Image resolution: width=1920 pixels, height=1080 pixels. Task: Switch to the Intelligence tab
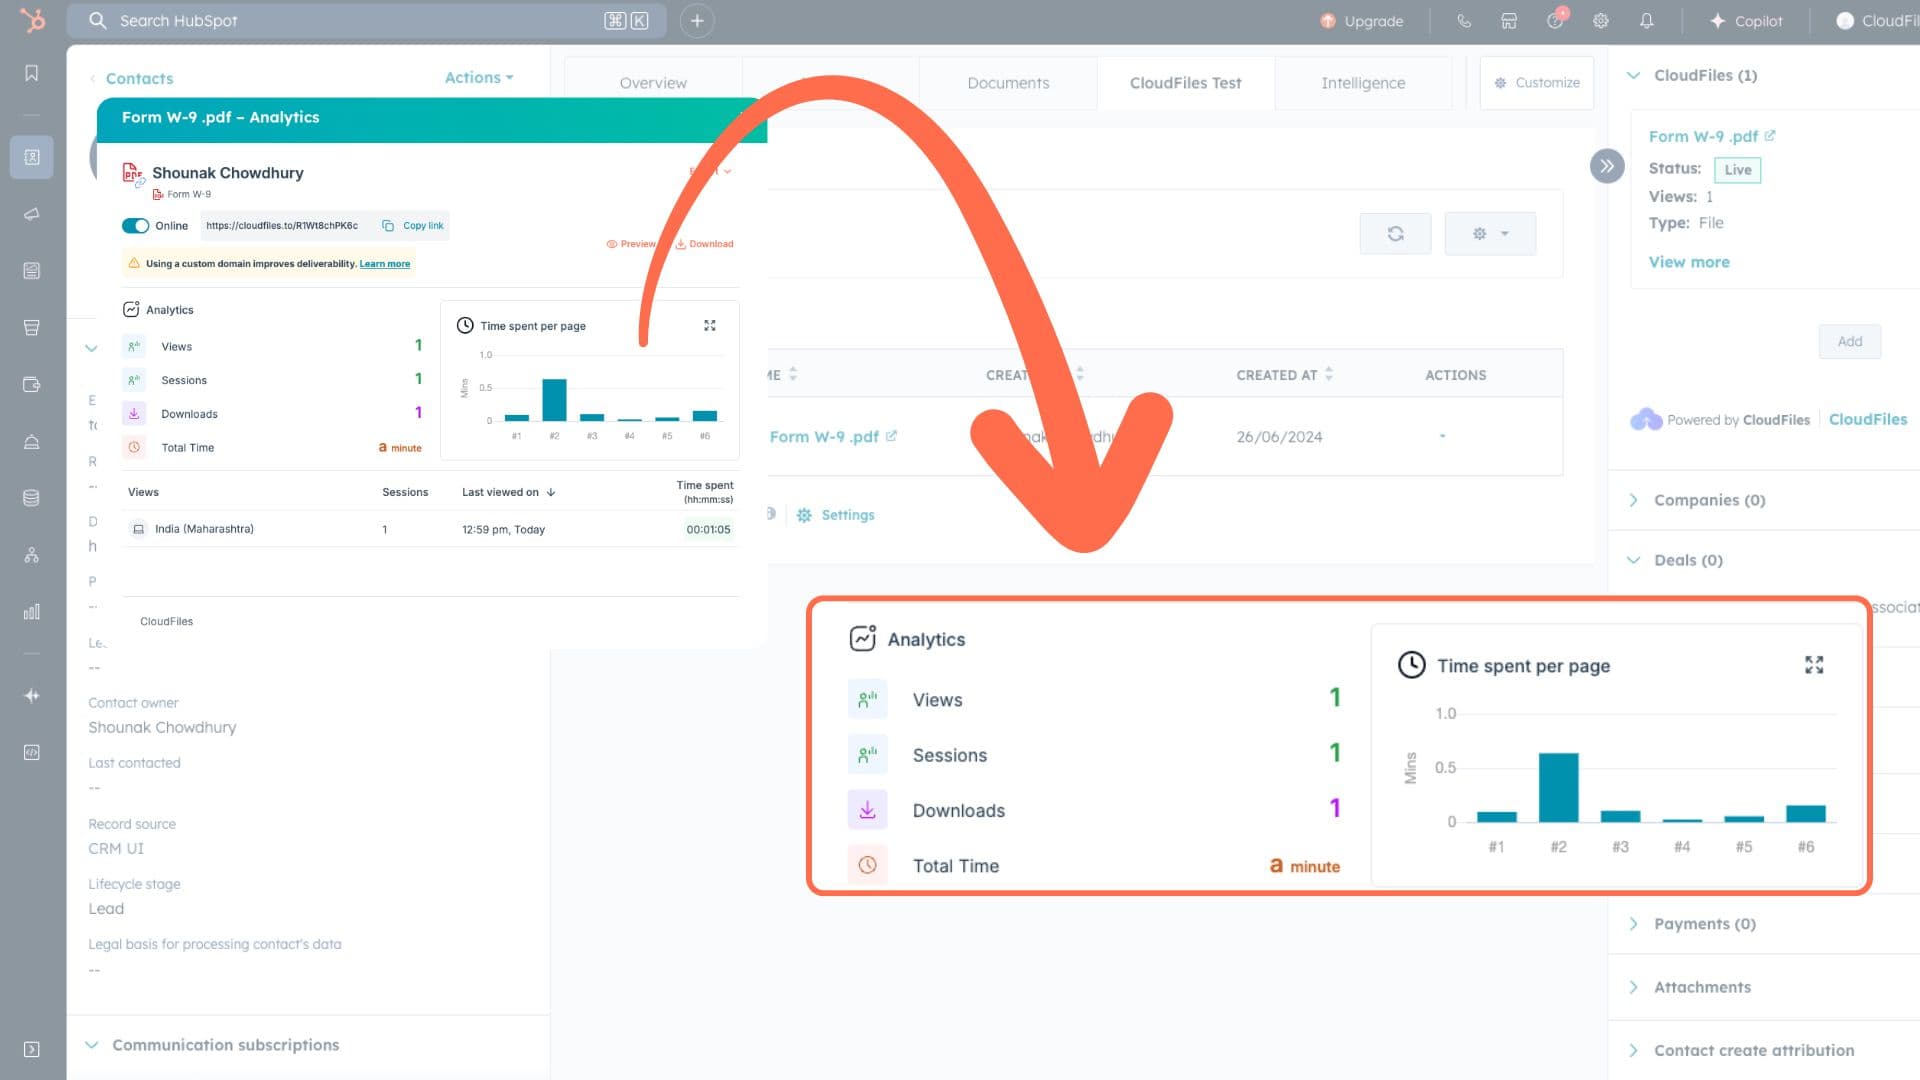click(1363, 83)
